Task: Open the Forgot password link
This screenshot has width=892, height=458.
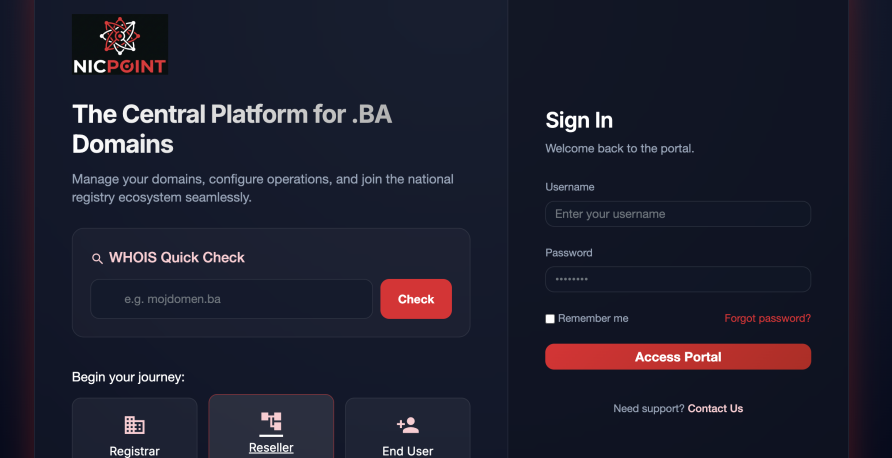Action: pyautogui.click(x=767, y=318)
